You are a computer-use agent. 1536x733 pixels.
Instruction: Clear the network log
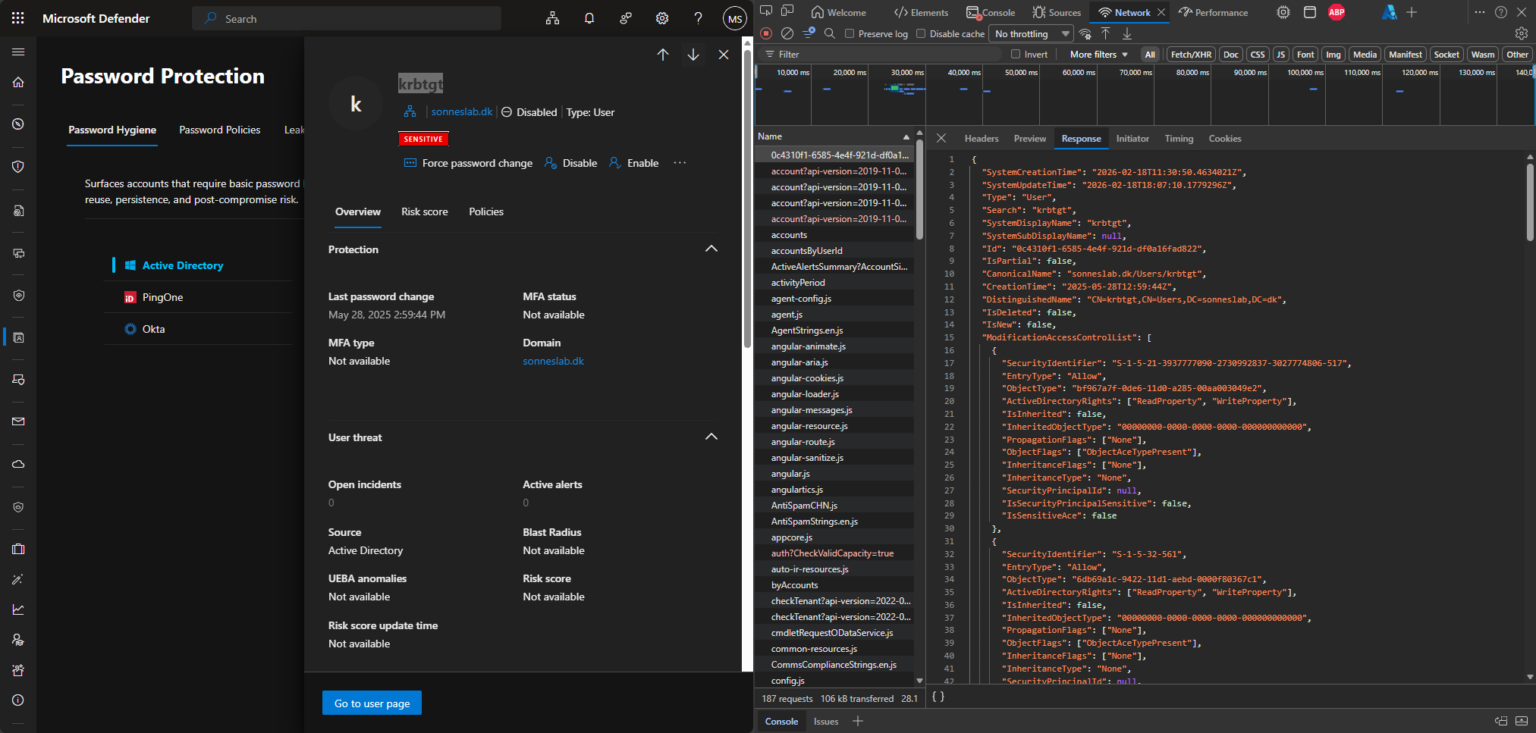(x=787, y=34)
